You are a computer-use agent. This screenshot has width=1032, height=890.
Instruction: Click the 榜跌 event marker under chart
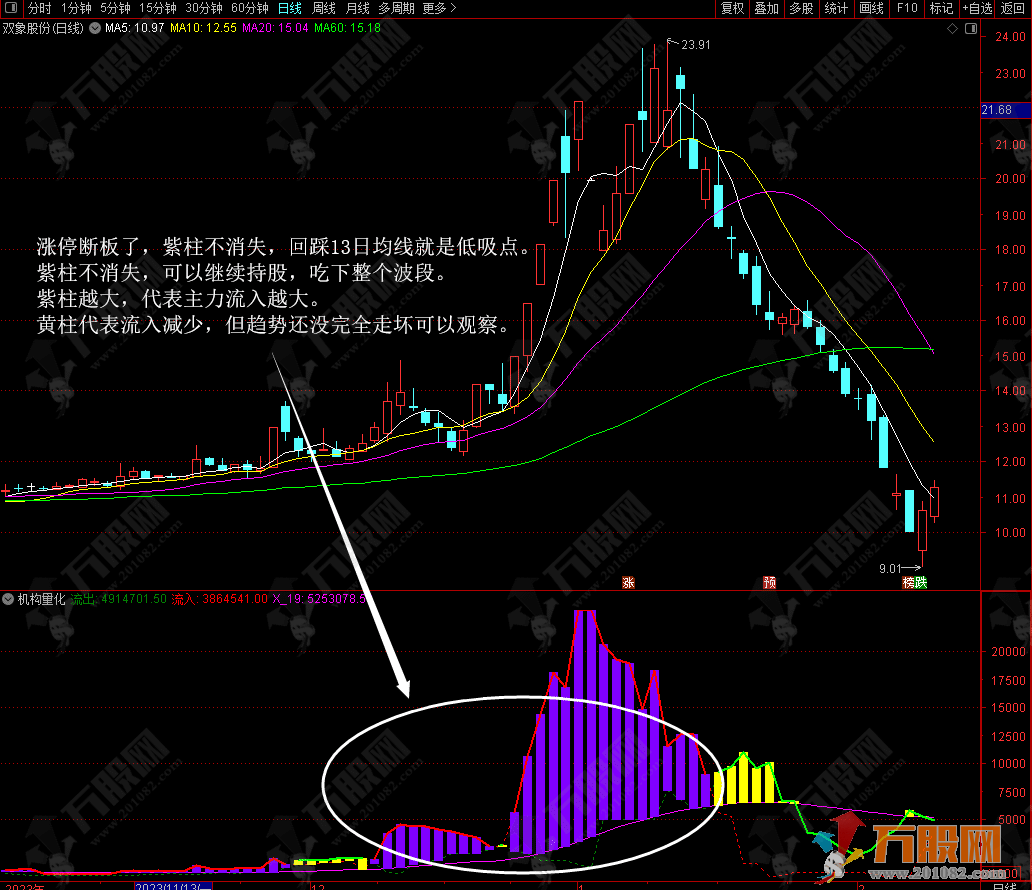[x=915, y=583]
